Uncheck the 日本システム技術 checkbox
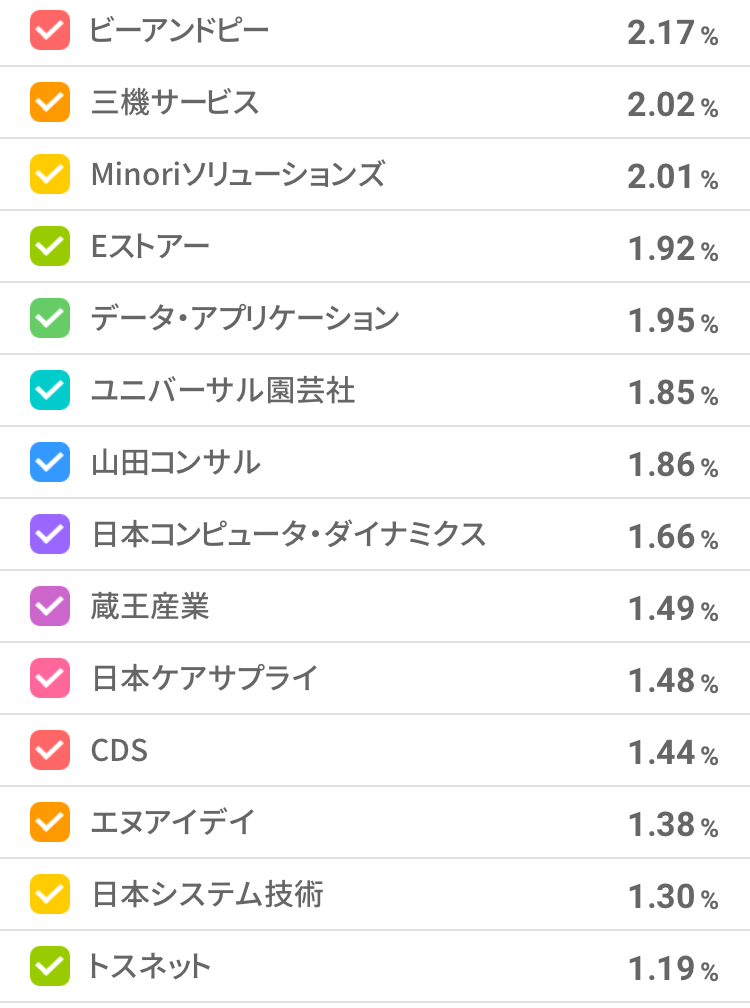The width and height of the screenshot is (750, 1008). point(50,894)
